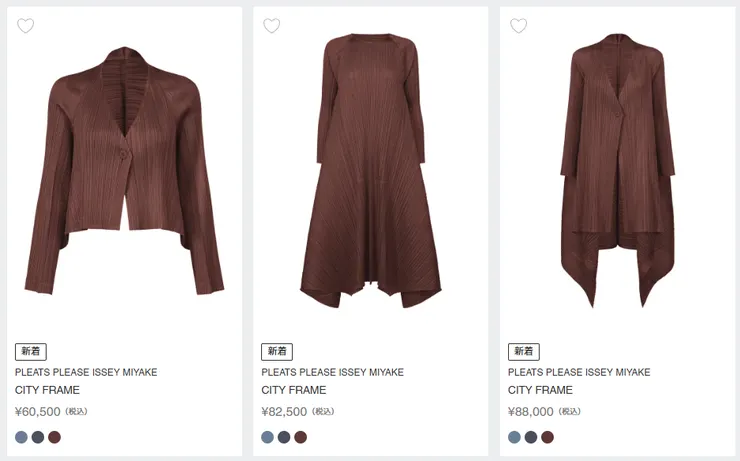This screenshot has height=461, width=740.
Task: Open the short cardigan product image
Action: point(124,170)
